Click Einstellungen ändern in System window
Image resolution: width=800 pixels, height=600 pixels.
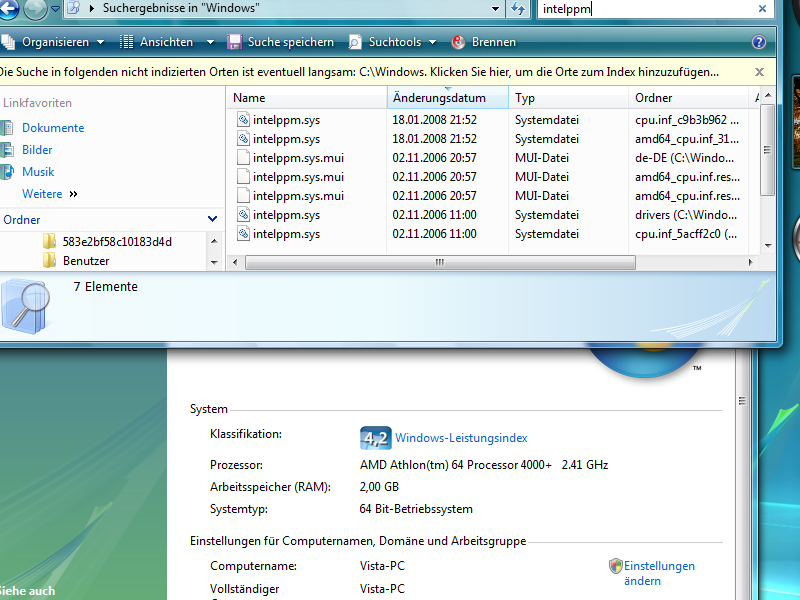click(659, 573)
